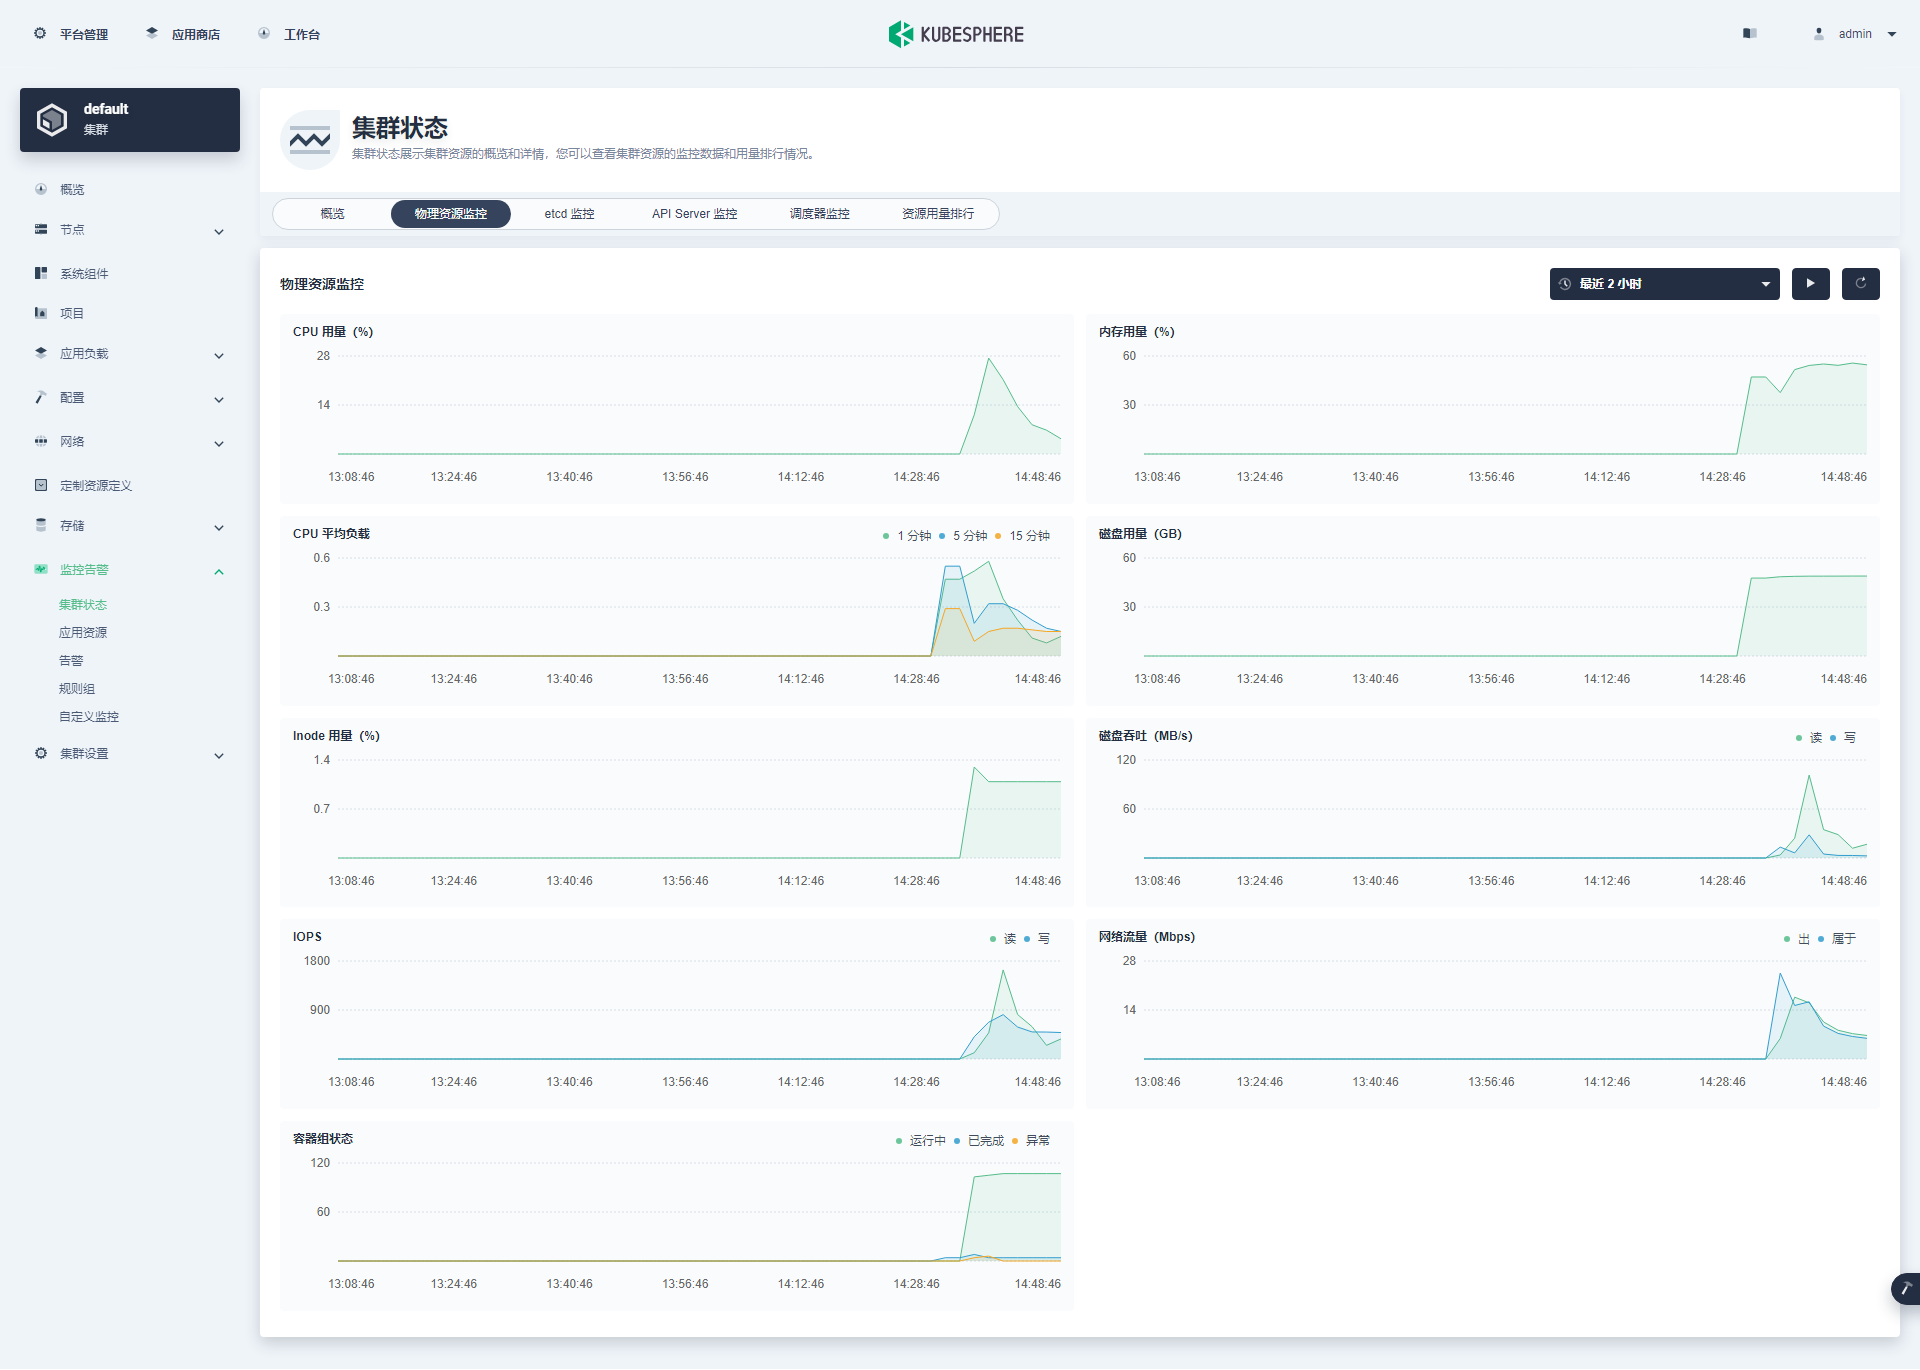Click the 存储 database icon
Viewport: 1920px width, 1370px height.
(x=41, y=525)
